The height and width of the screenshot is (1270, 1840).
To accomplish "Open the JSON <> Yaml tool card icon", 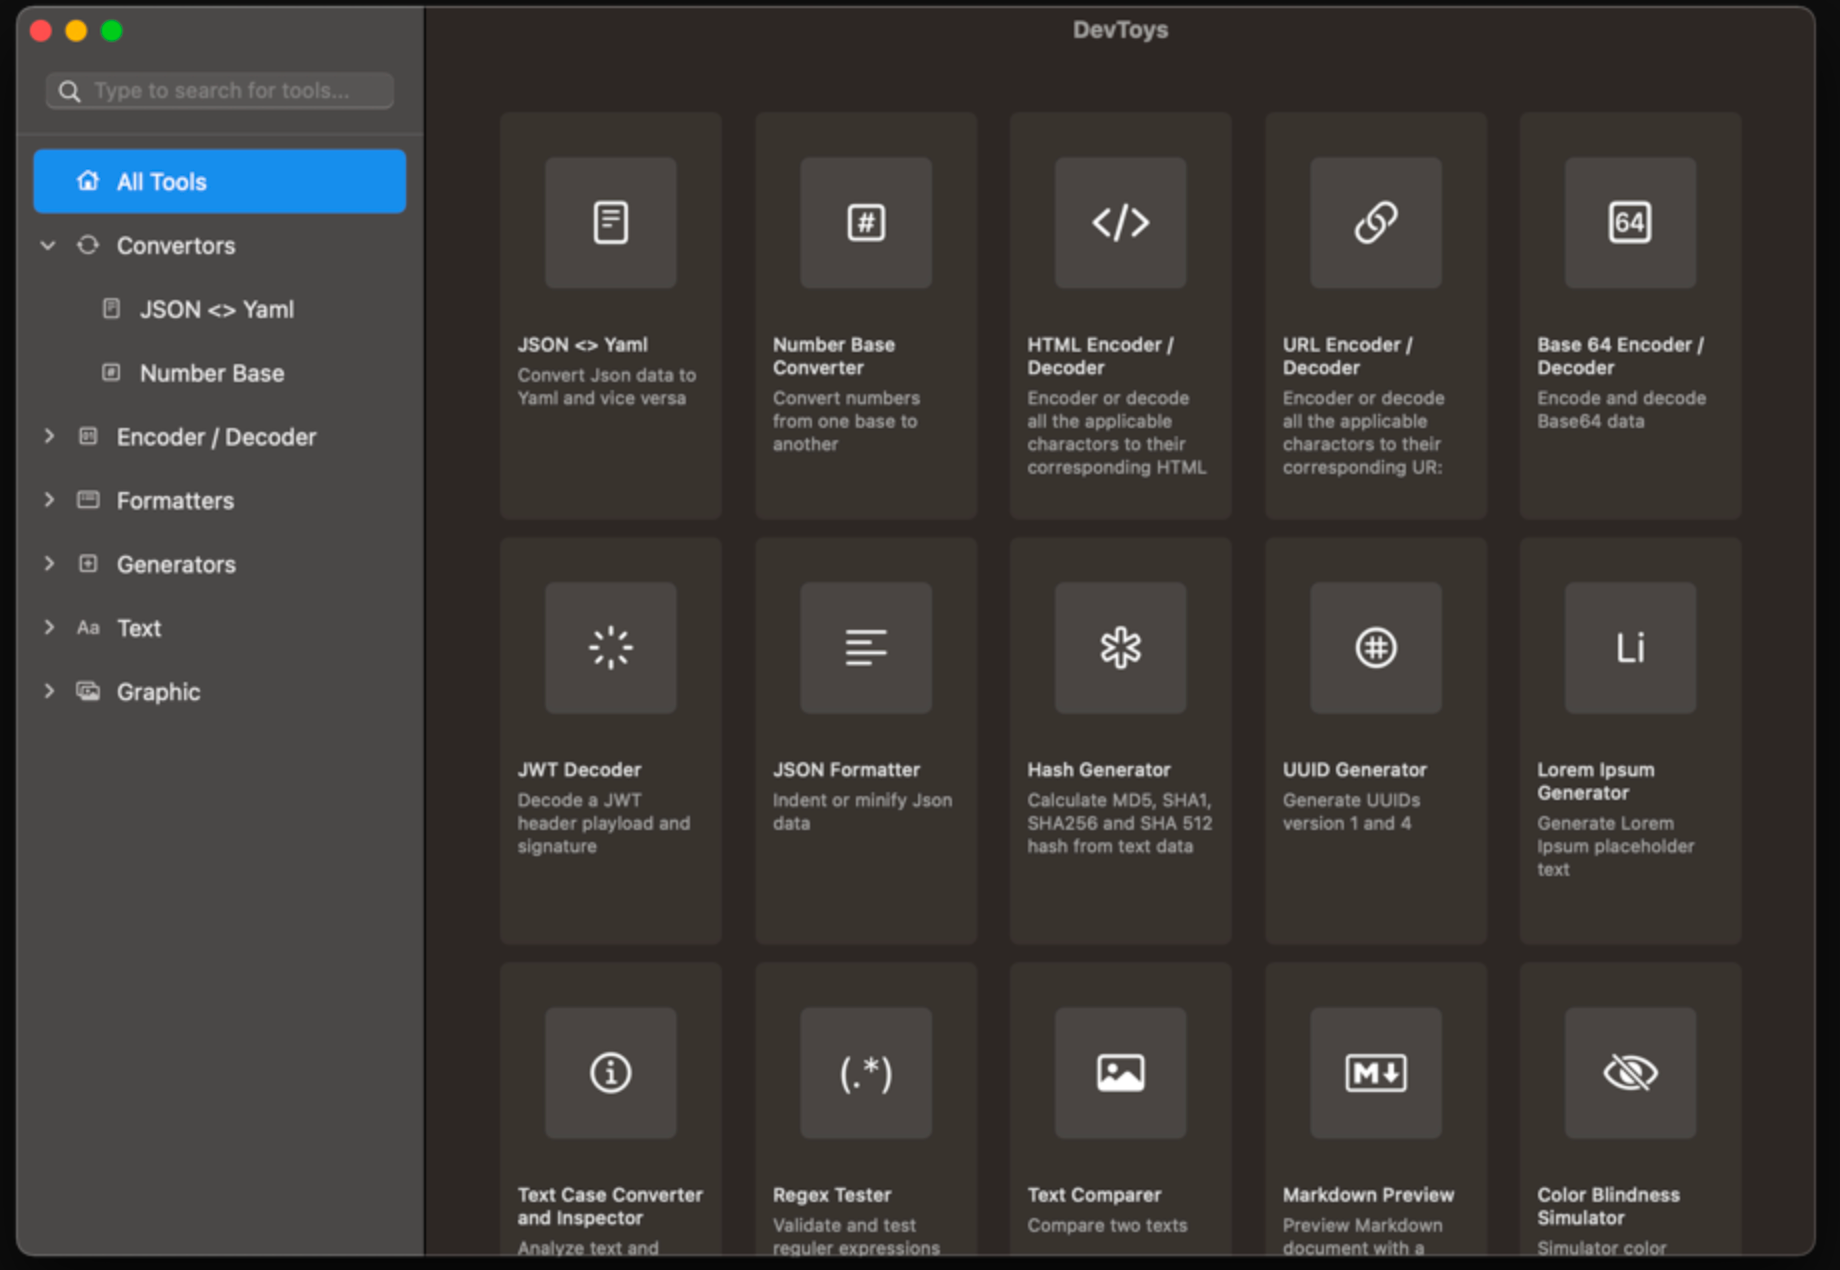I will pyautogui.click(x=610, y=222).
